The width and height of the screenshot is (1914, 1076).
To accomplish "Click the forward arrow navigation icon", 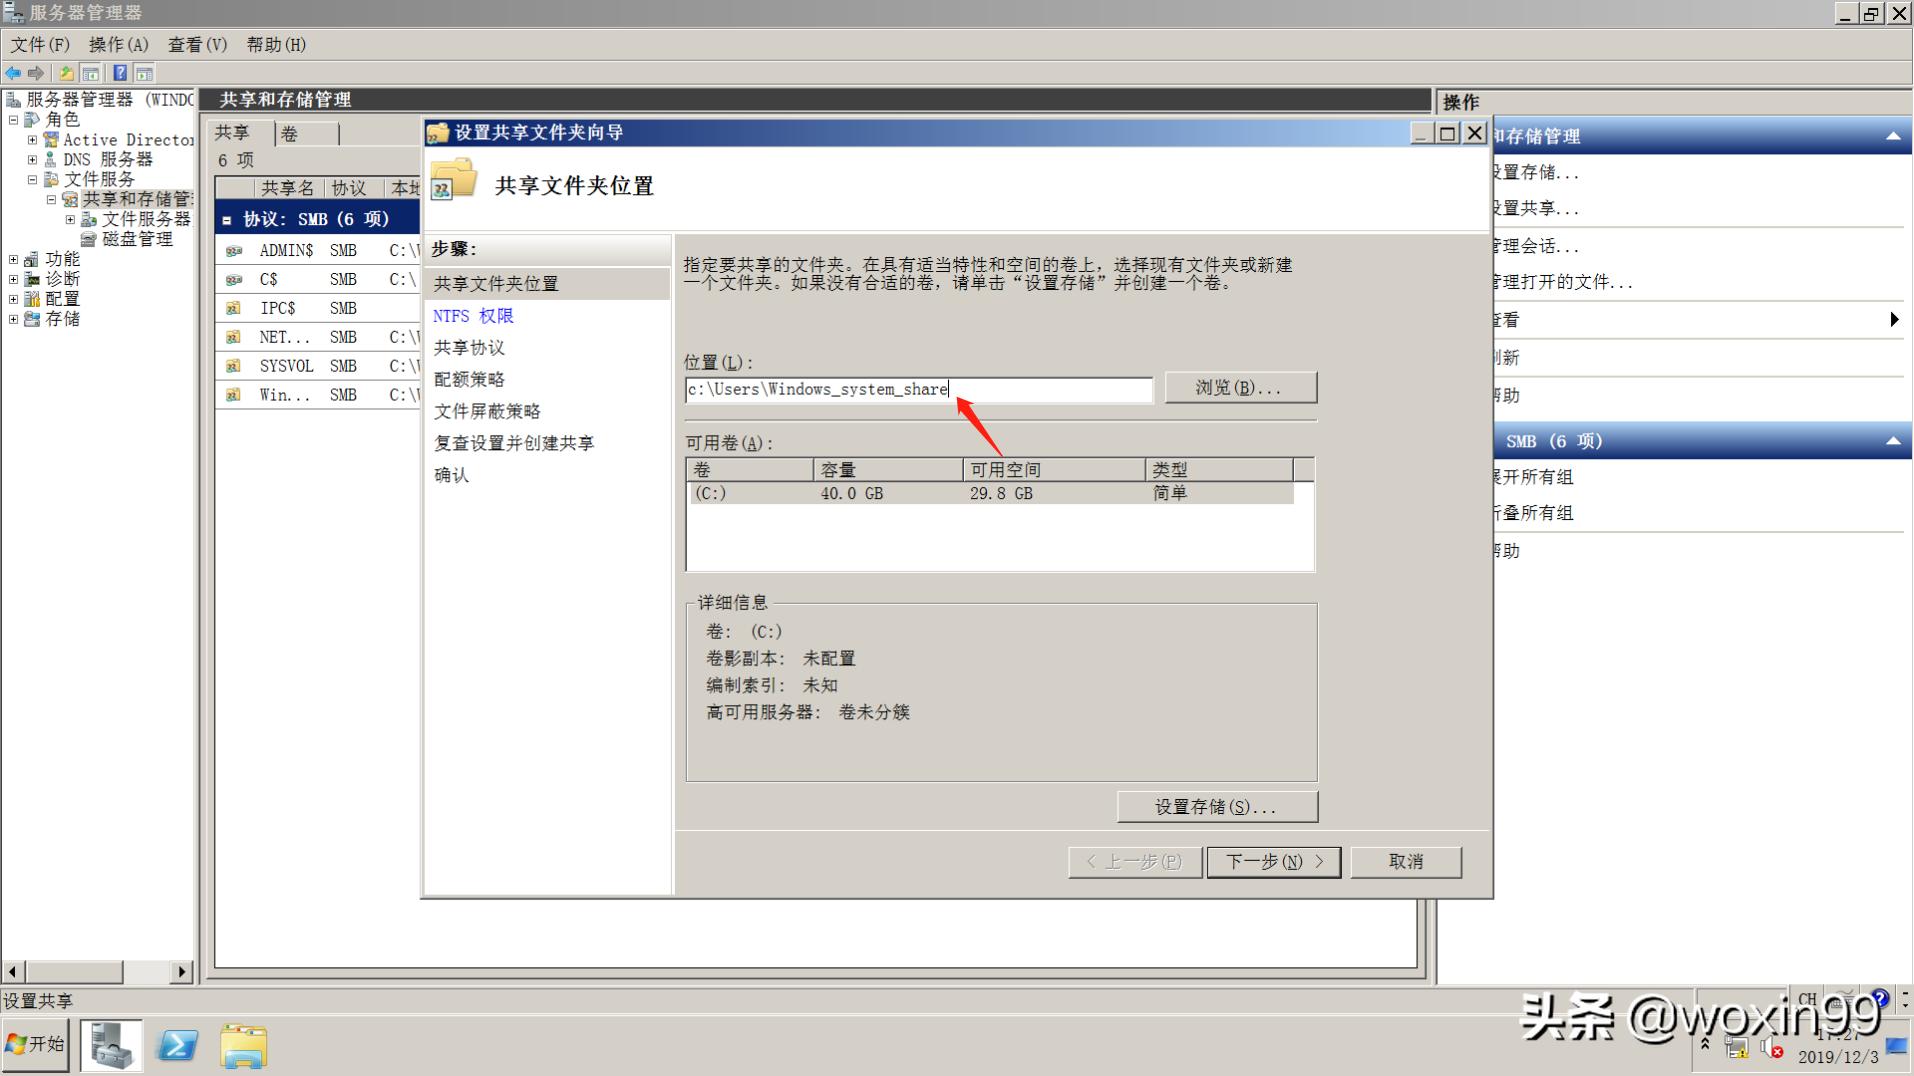I will coord(37,72).
